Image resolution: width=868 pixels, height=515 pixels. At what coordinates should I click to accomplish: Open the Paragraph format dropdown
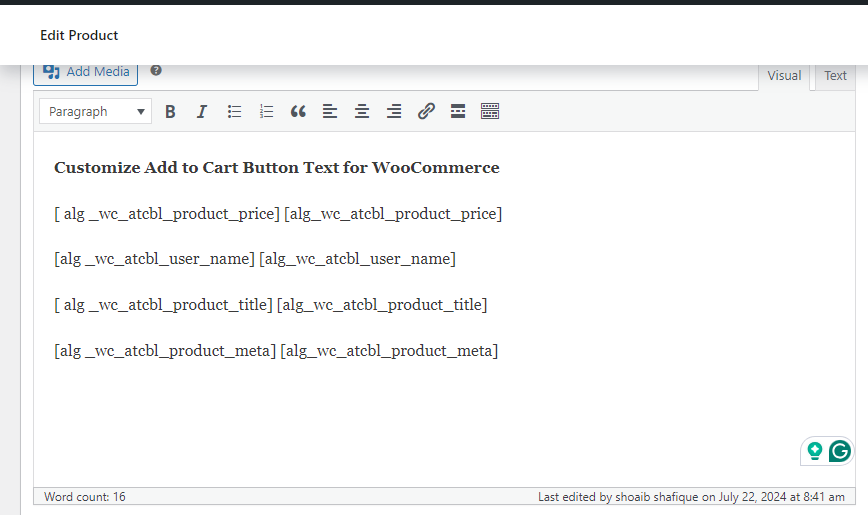tap(95, 112)
